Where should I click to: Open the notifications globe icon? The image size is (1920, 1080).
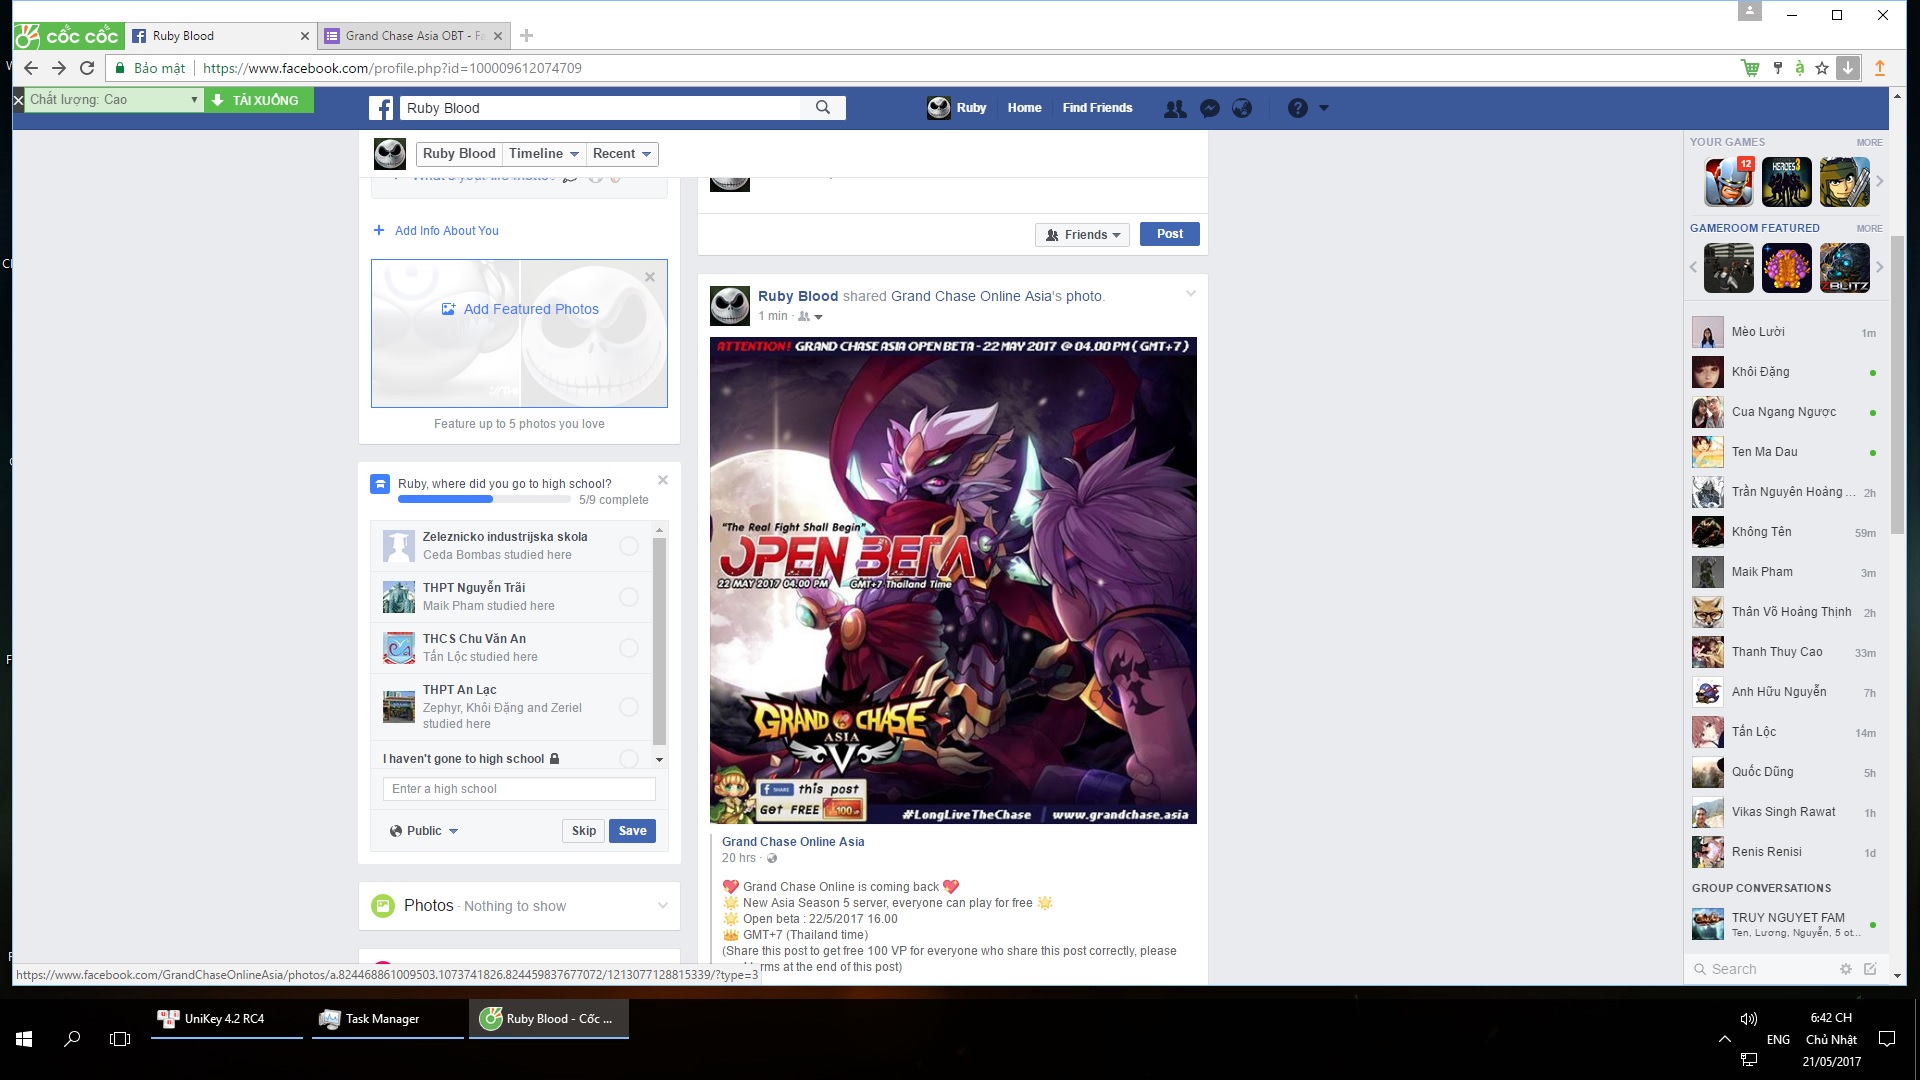coord(1242,108)
